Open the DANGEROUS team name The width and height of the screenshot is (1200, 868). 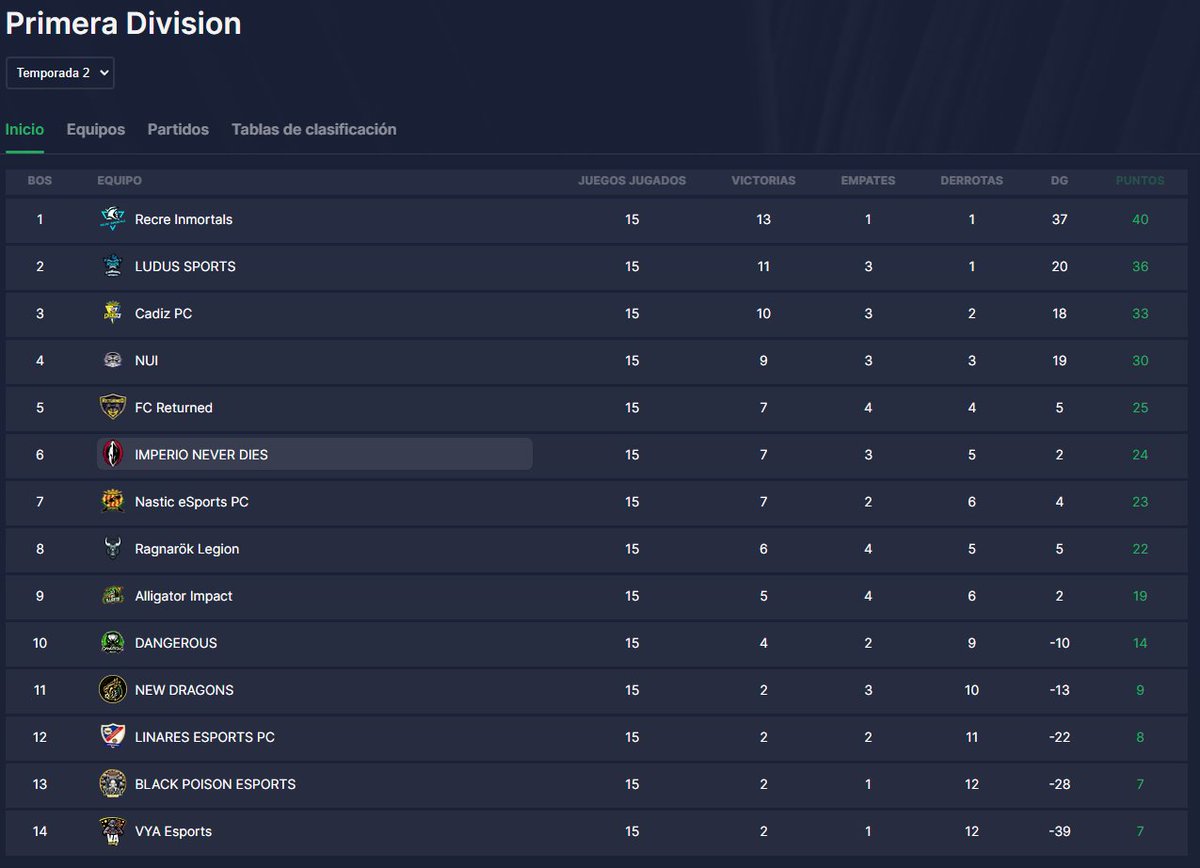pos(176,642)
